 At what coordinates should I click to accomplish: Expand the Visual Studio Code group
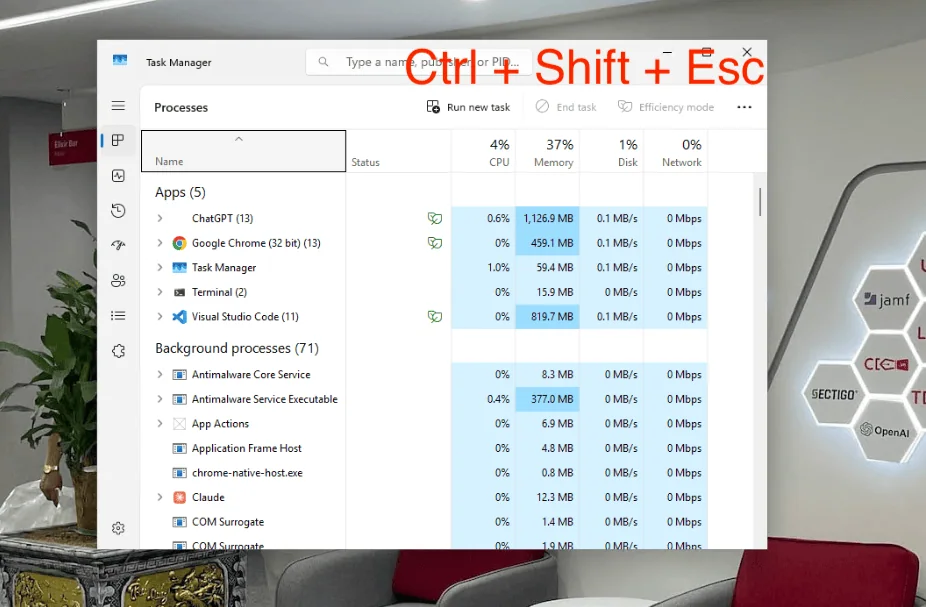[x=159, y=316]
